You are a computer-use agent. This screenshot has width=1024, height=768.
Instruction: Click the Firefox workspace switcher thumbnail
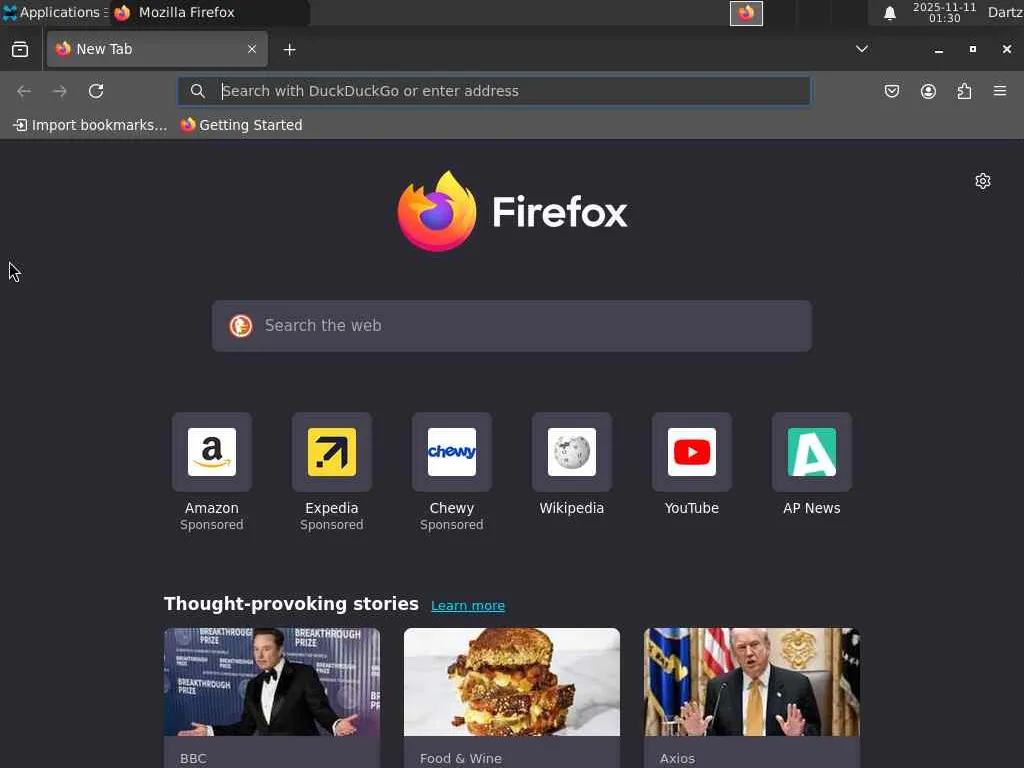click(746, 13)
